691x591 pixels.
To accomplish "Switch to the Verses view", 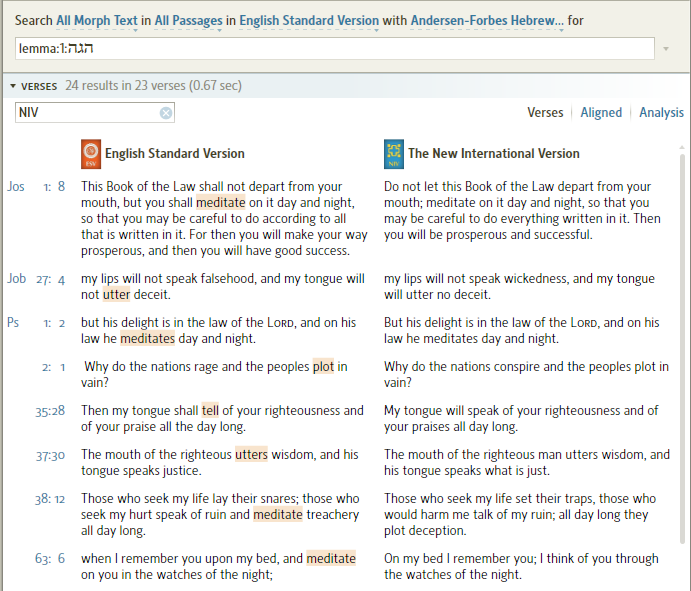I will coord(545,113).
